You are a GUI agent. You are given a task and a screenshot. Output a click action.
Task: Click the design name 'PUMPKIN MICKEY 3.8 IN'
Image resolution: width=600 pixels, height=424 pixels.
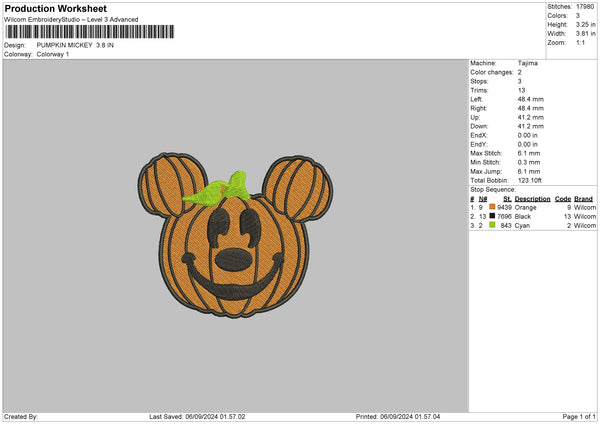pos(75,45)
